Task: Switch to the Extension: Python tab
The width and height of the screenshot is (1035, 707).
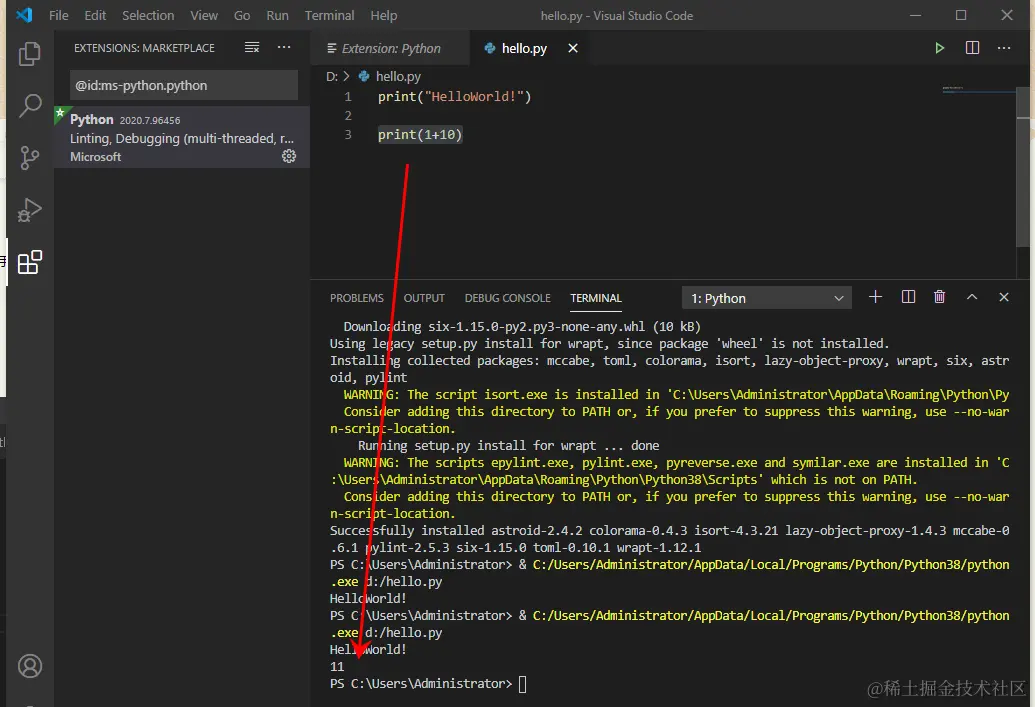Action: point(390,48)
